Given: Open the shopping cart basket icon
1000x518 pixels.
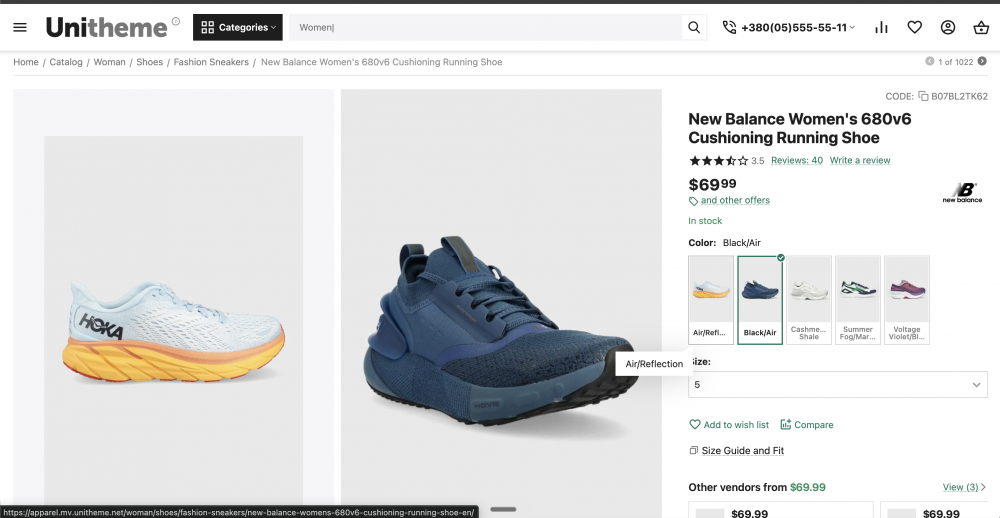Looking at the screenshot, I should click(x=981, y=27).
